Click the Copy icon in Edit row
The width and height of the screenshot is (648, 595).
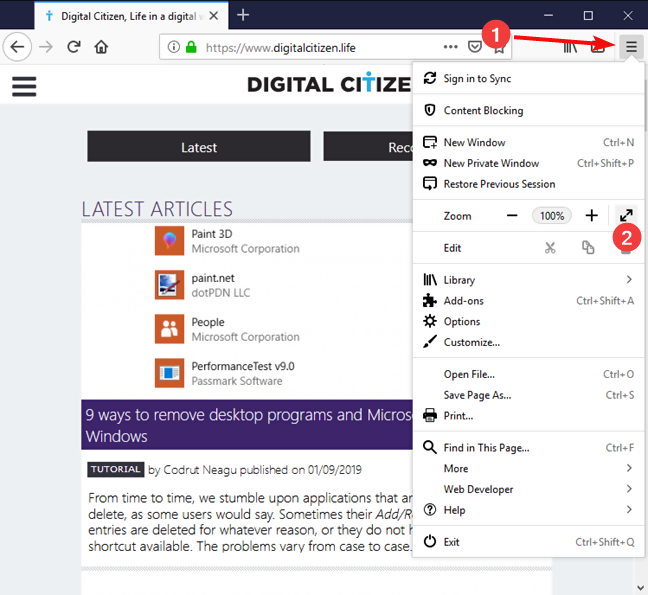(x=588, y=248)
